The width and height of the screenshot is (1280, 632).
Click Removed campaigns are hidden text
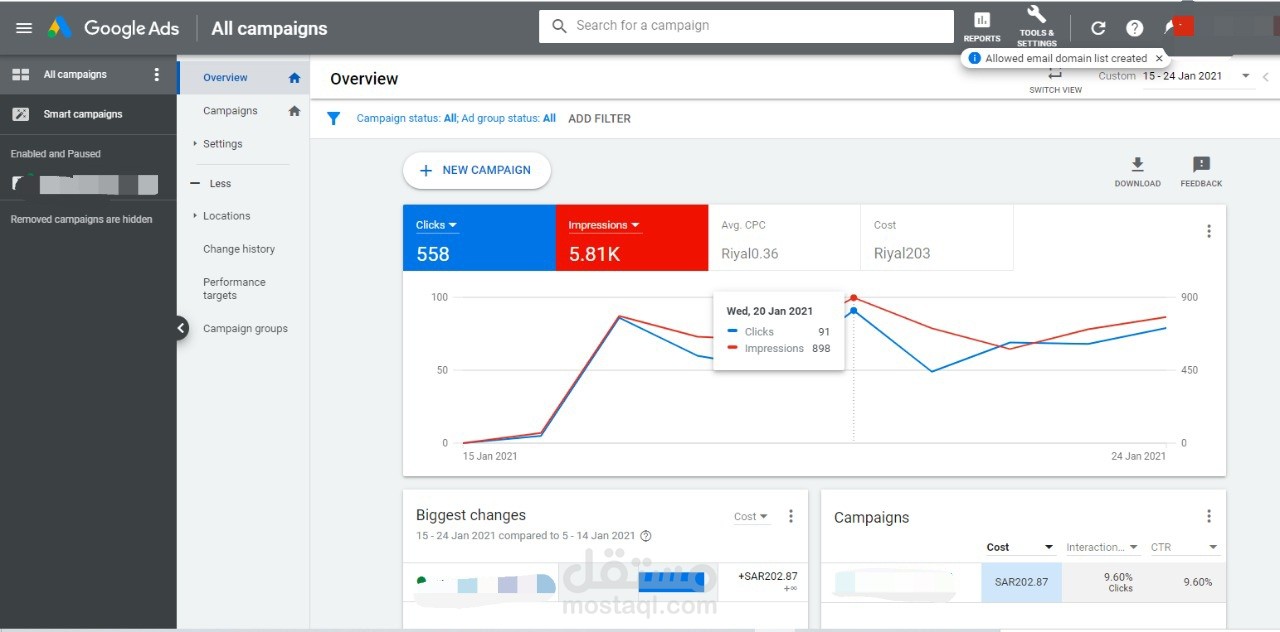[81, 219]
